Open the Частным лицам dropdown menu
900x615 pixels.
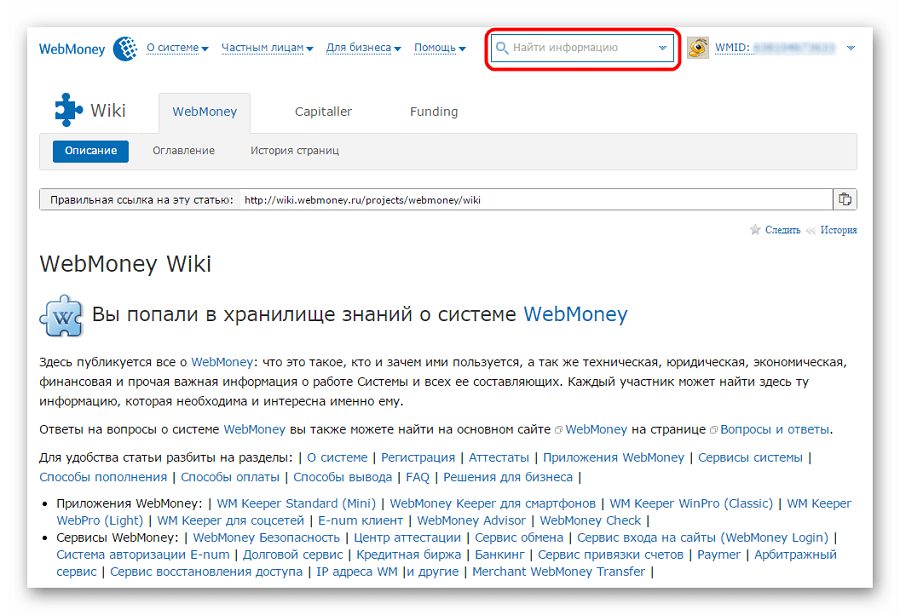point(267,48)
